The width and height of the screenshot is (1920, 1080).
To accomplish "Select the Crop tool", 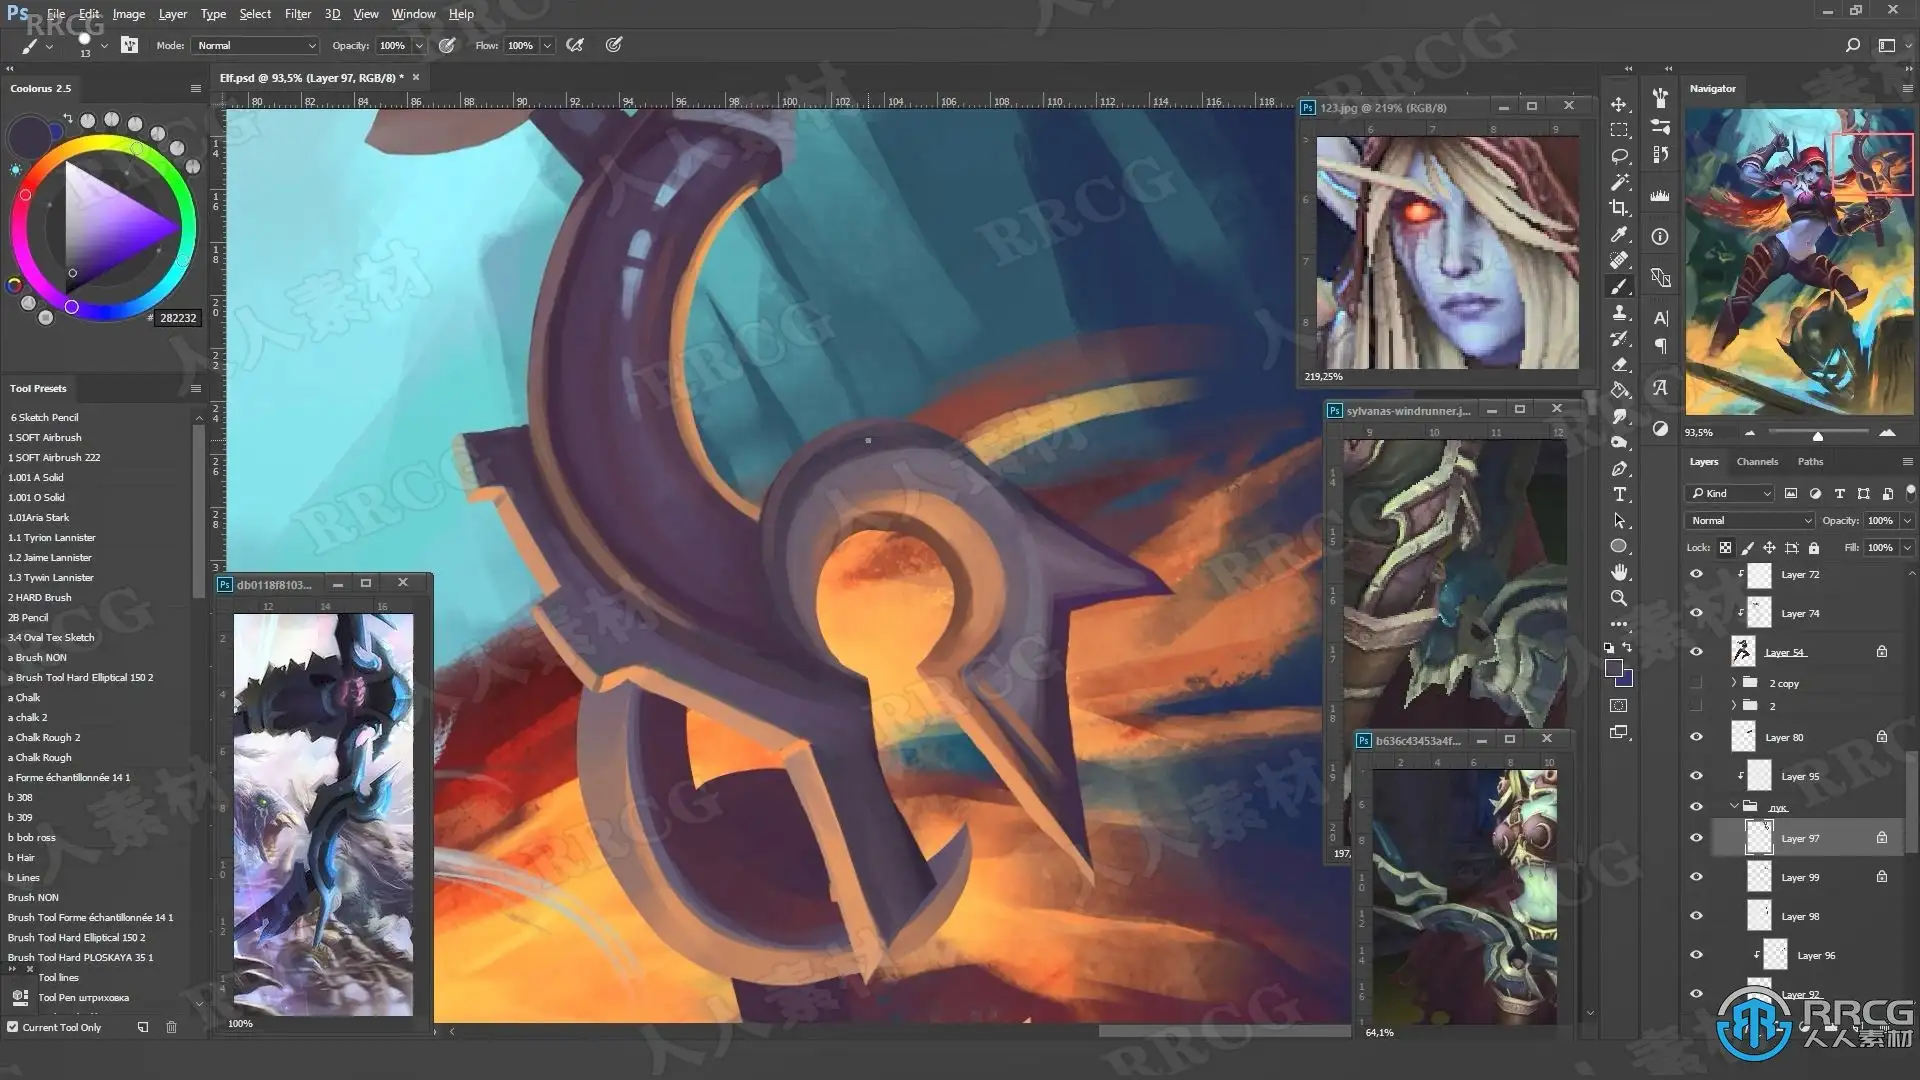I will coord(1619,209).
